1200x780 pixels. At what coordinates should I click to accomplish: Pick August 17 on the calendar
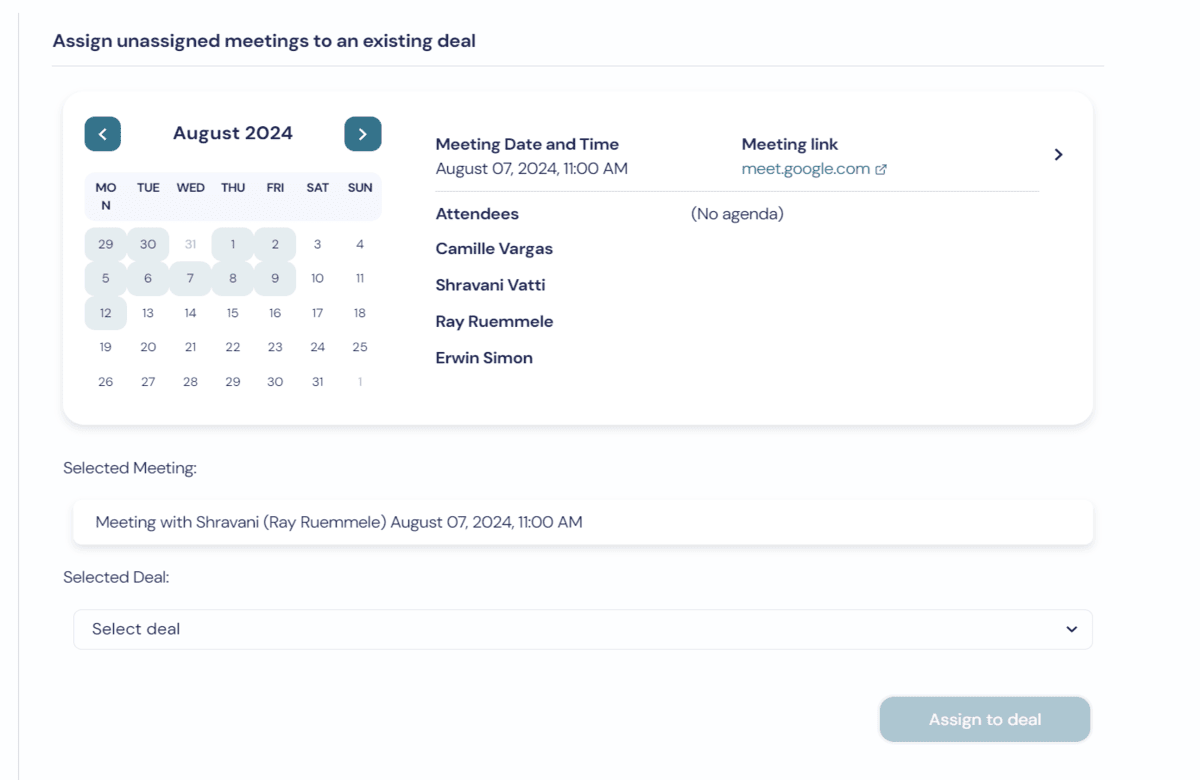tap(317, 313)
